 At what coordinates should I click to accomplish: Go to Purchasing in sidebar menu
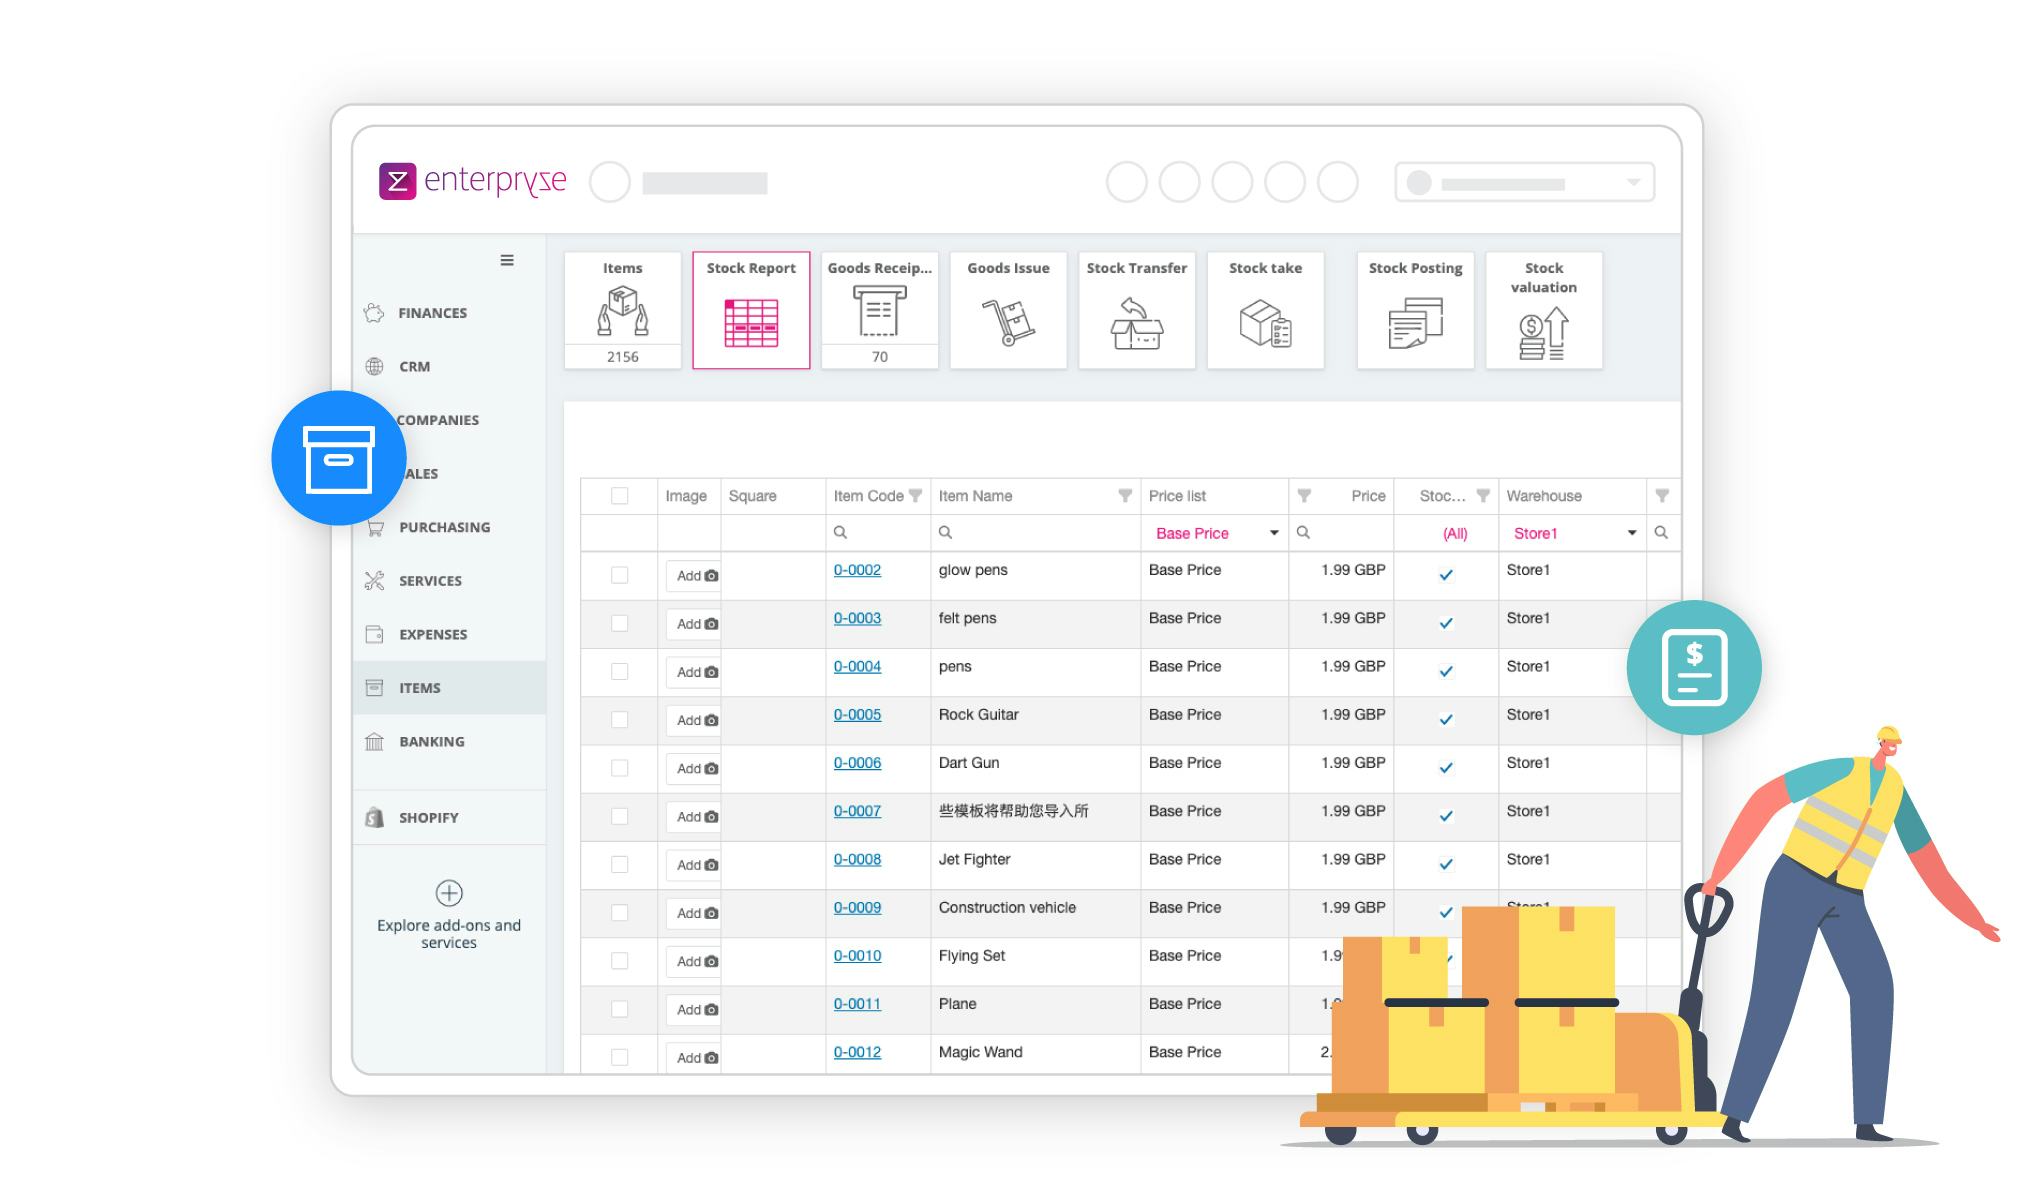pyautogui.click(x=444, y=527)
